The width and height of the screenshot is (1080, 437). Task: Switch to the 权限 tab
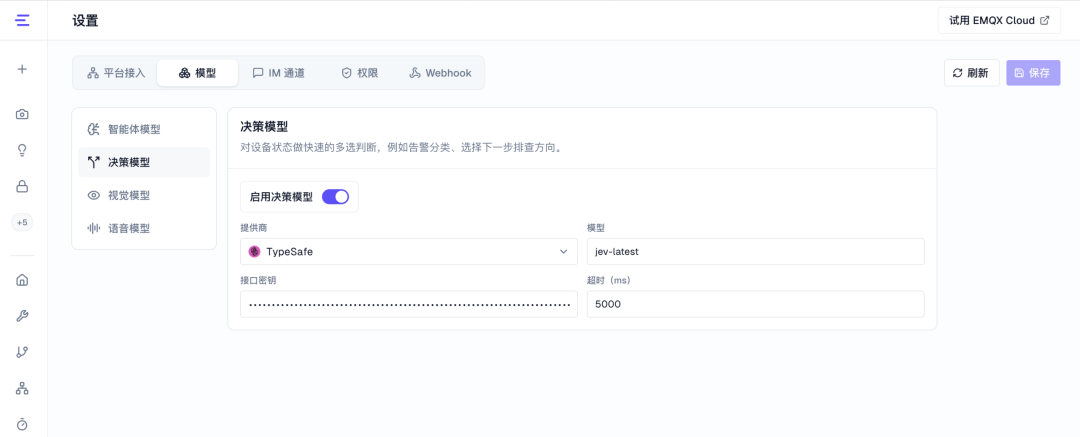tap(360, 73)
